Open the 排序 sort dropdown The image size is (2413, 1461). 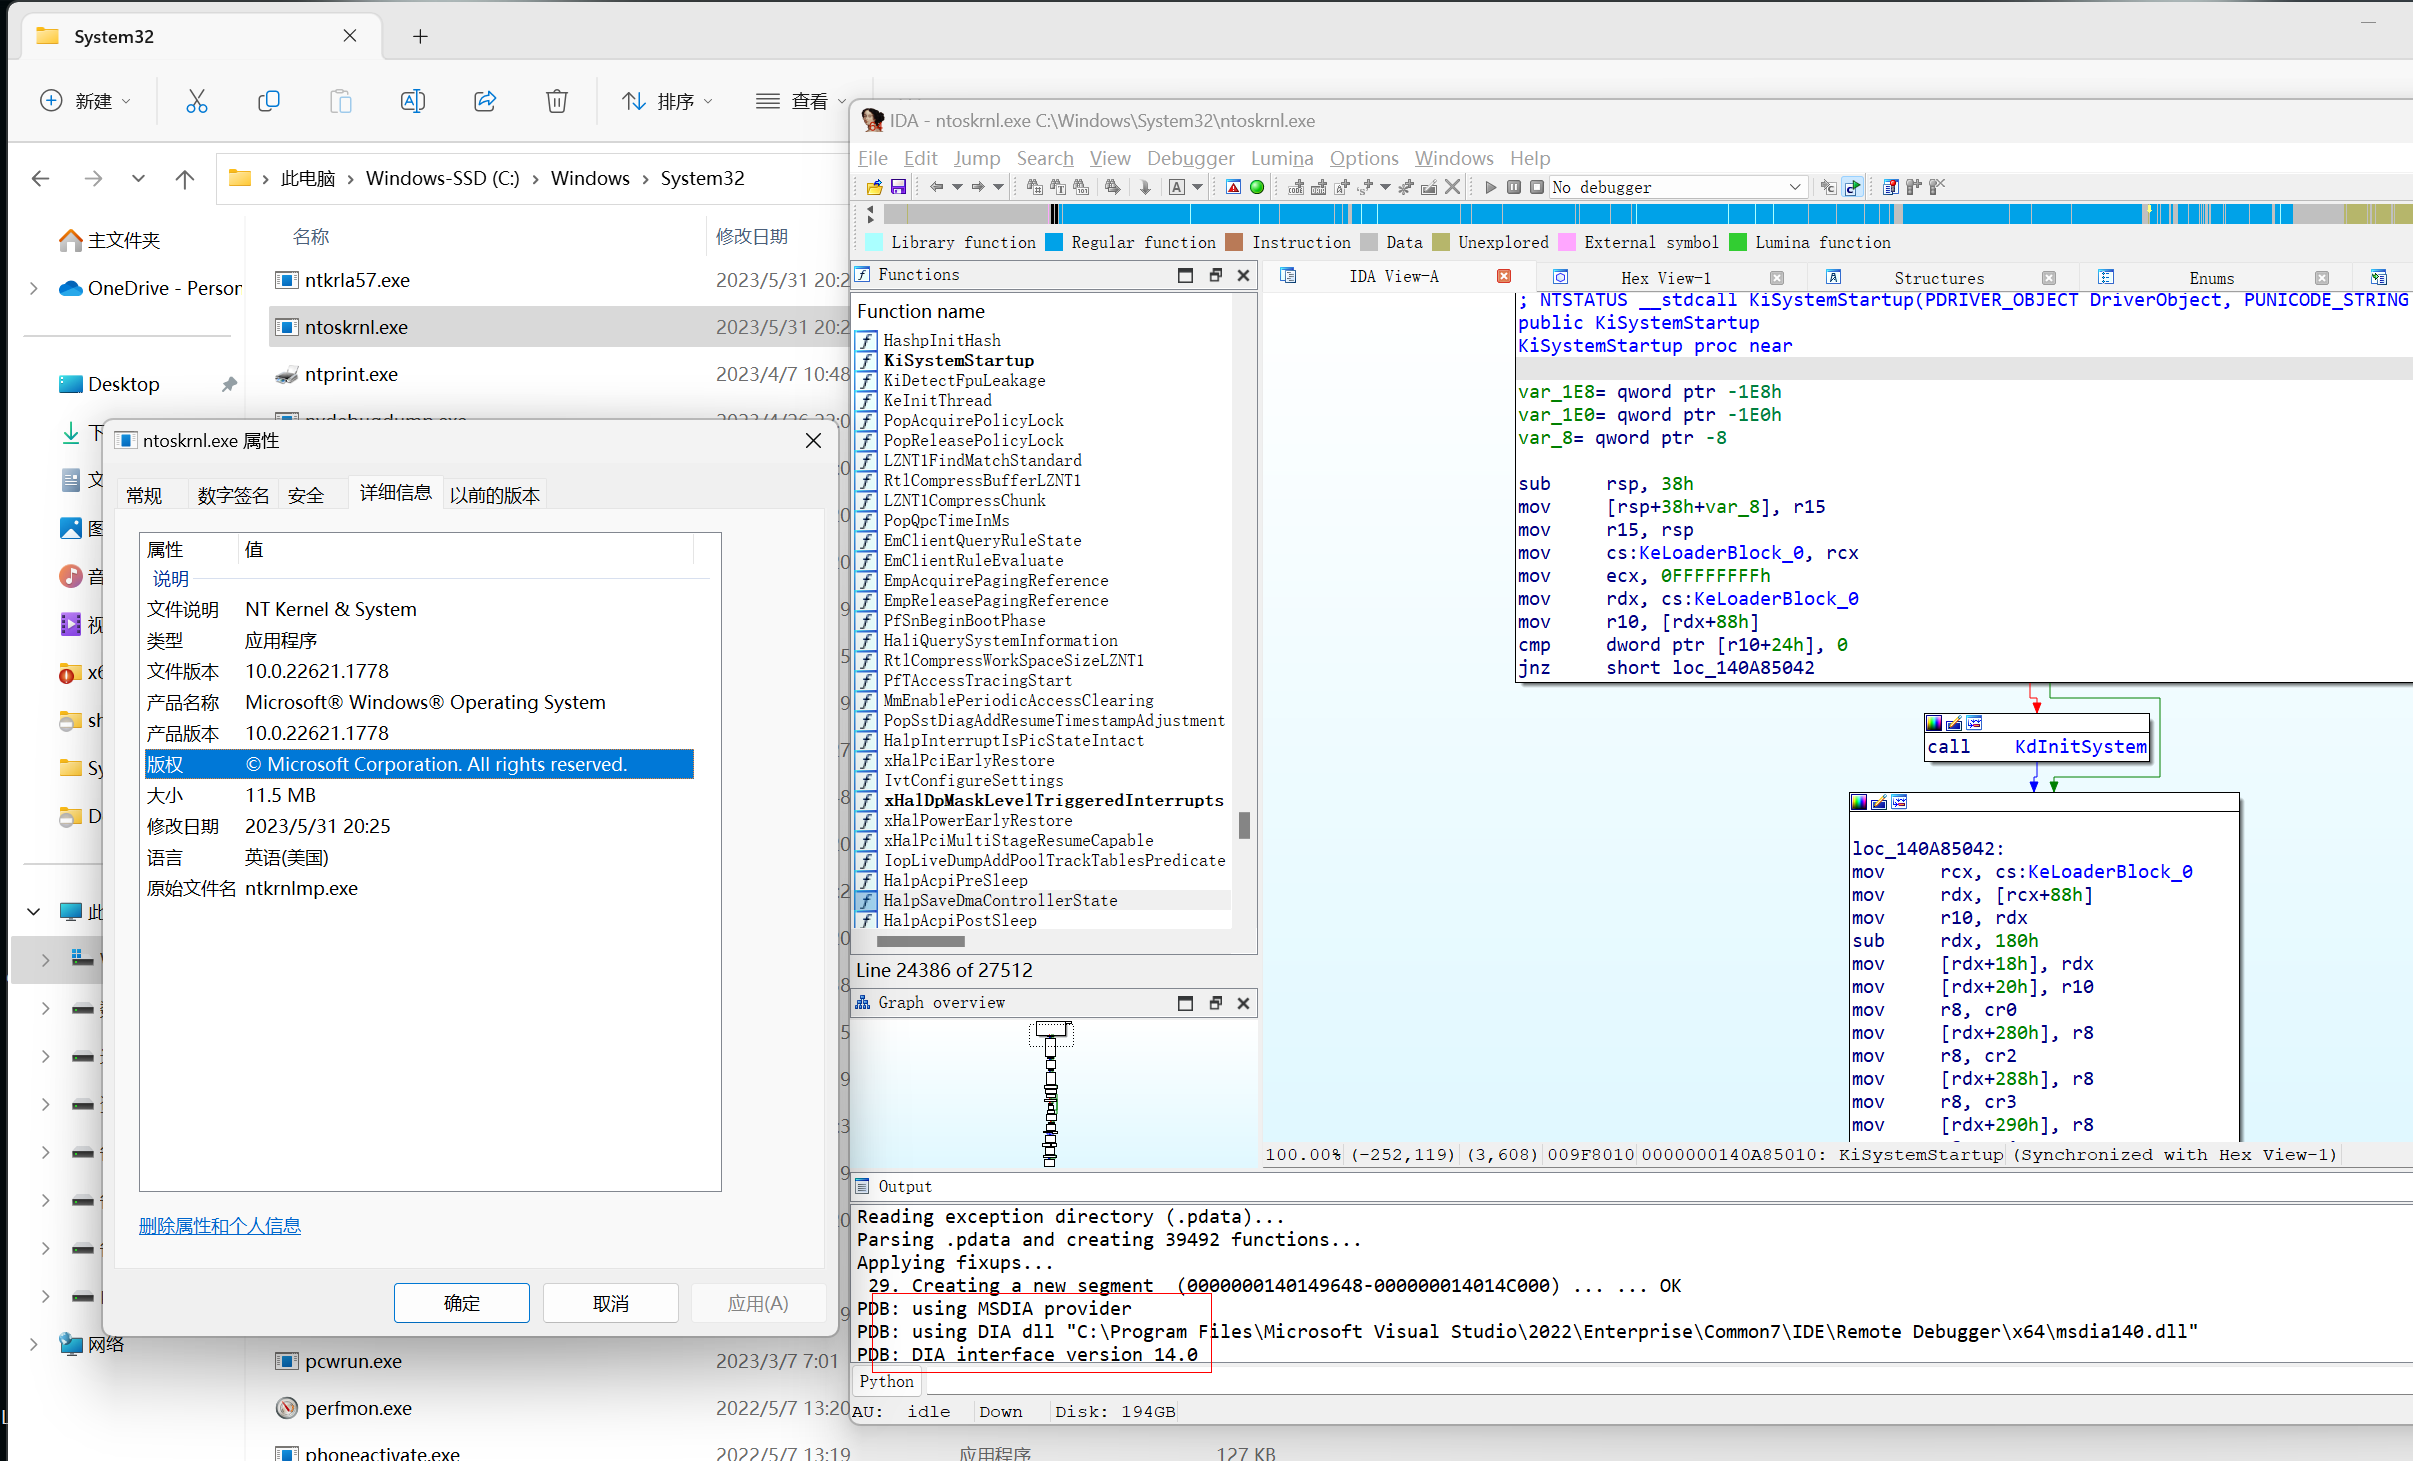click(x=667, y=101)
